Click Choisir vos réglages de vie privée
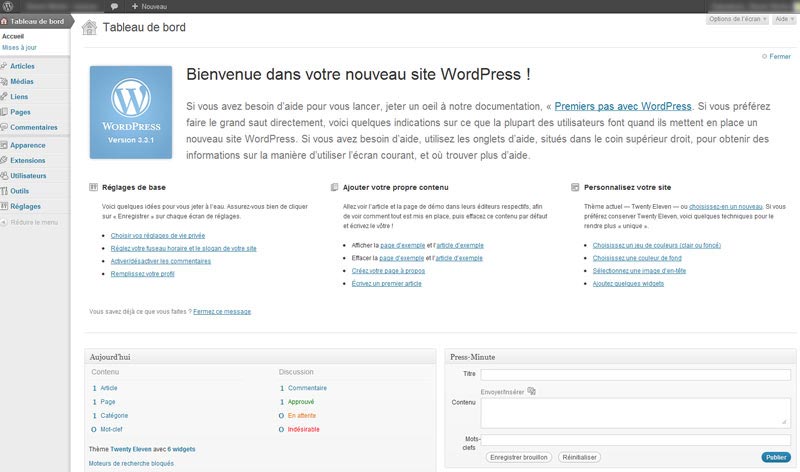 pyautogui.click(x=158, y=235)
